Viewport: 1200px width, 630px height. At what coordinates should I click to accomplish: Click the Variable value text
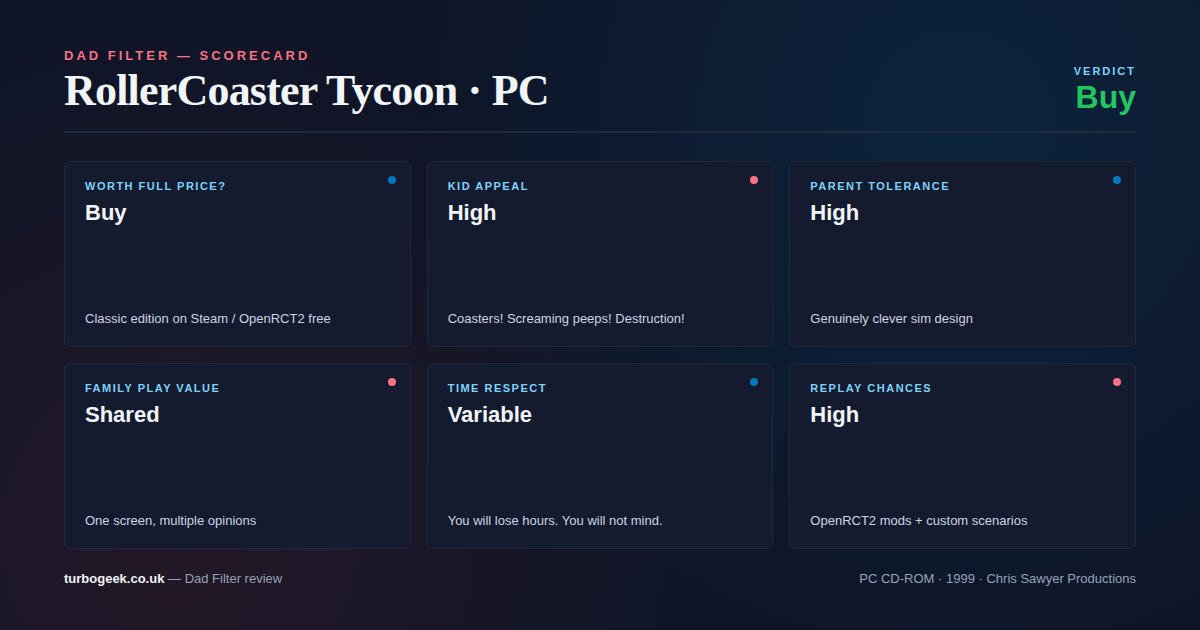pos(490,415)
